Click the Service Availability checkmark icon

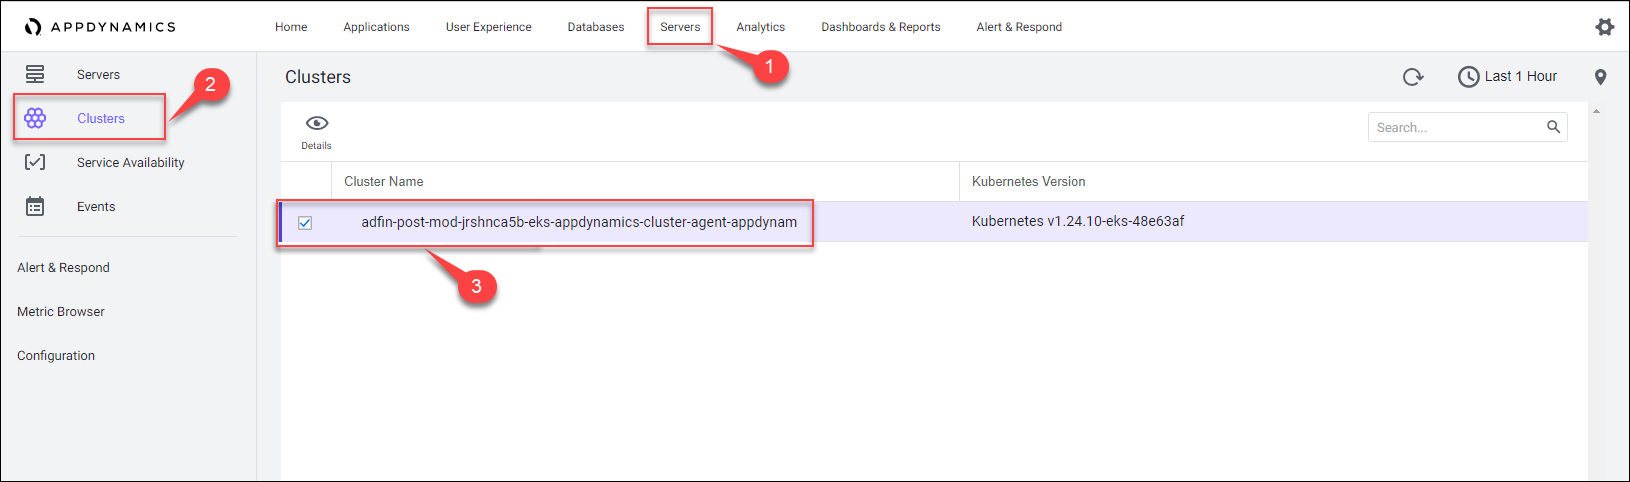(35, 162)
